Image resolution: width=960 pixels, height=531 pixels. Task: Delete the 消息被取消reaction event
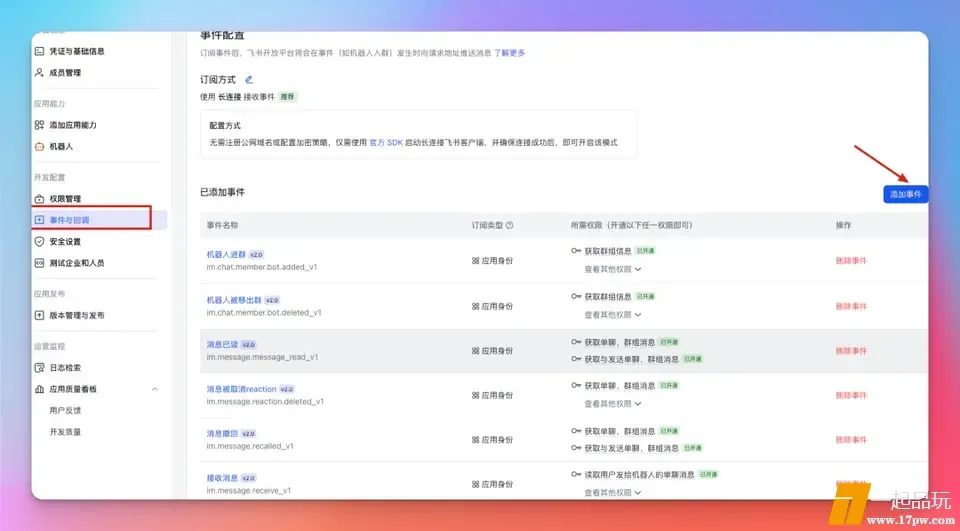pyautogui.click(x=851, y=396)
